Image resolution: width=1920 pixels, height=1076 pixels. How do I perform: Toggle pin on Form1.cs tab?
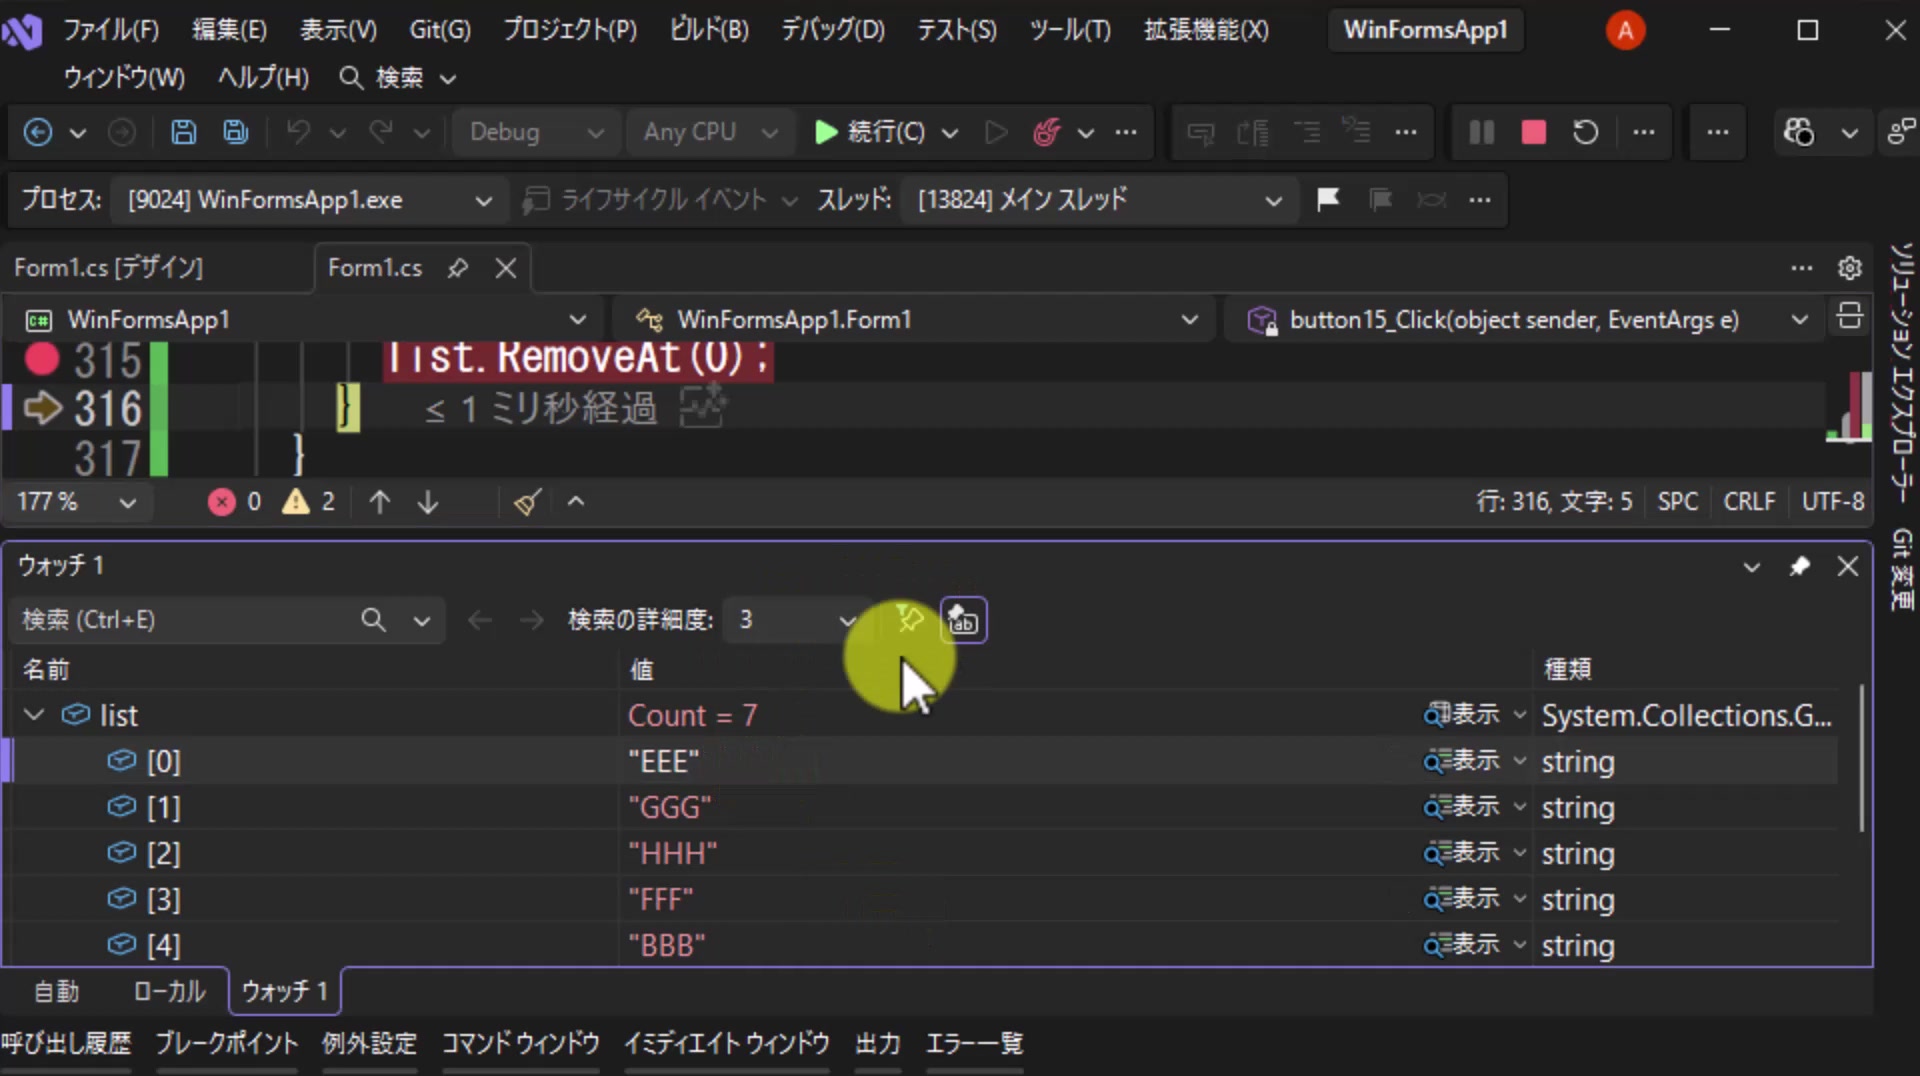[458, 268]
